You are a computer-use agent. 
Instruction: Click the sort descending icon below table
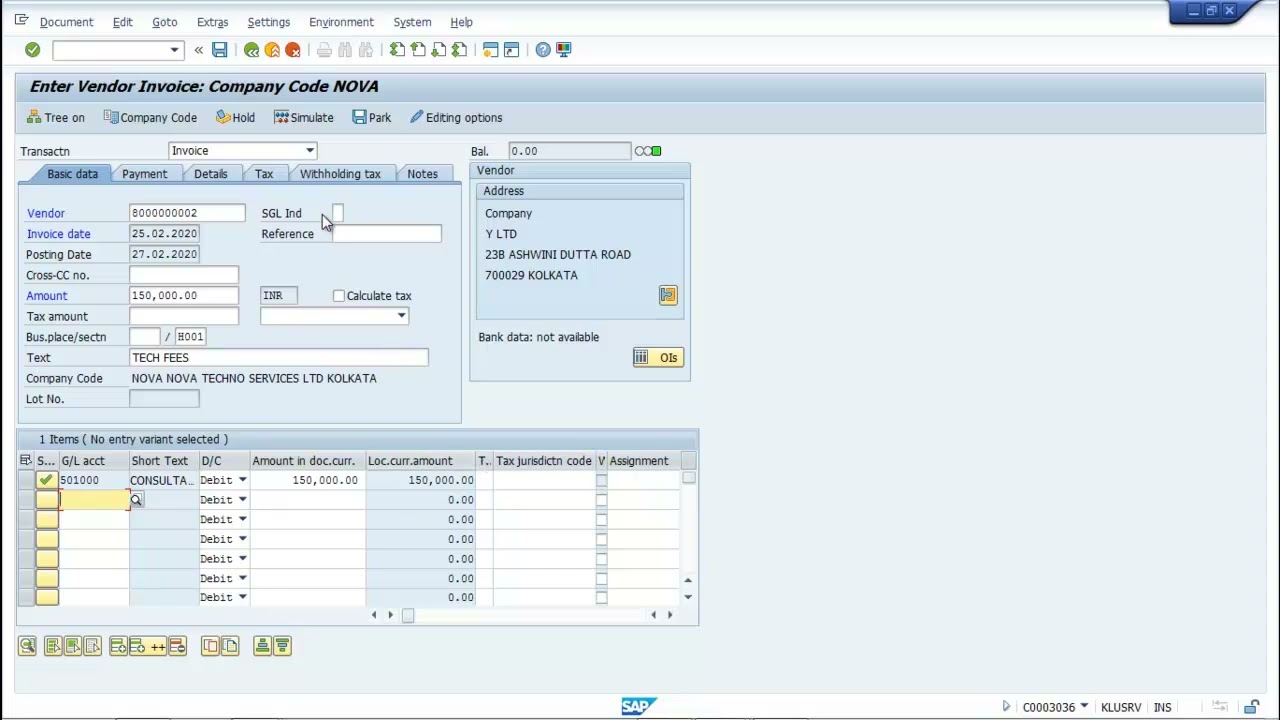pos(282,647)
